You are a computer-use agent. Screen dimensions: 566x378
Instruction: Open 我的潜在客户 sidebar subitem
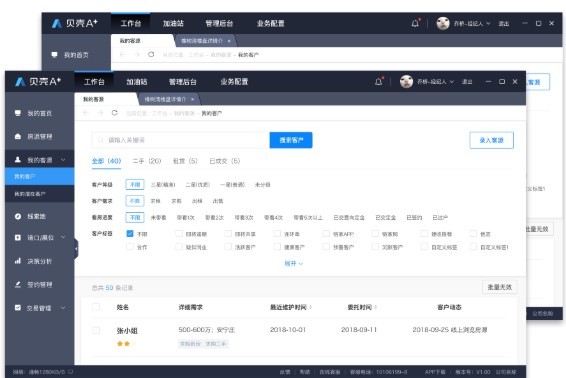[40, 194]
